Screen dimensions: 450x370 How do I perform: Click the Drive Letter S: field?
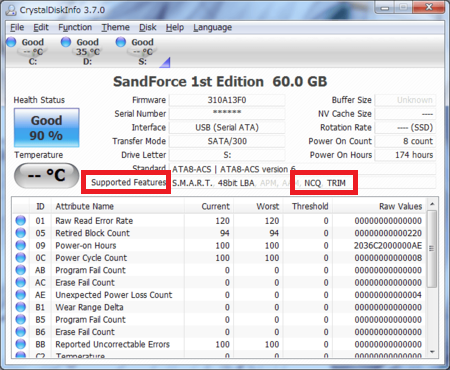(x=227, y=155)
